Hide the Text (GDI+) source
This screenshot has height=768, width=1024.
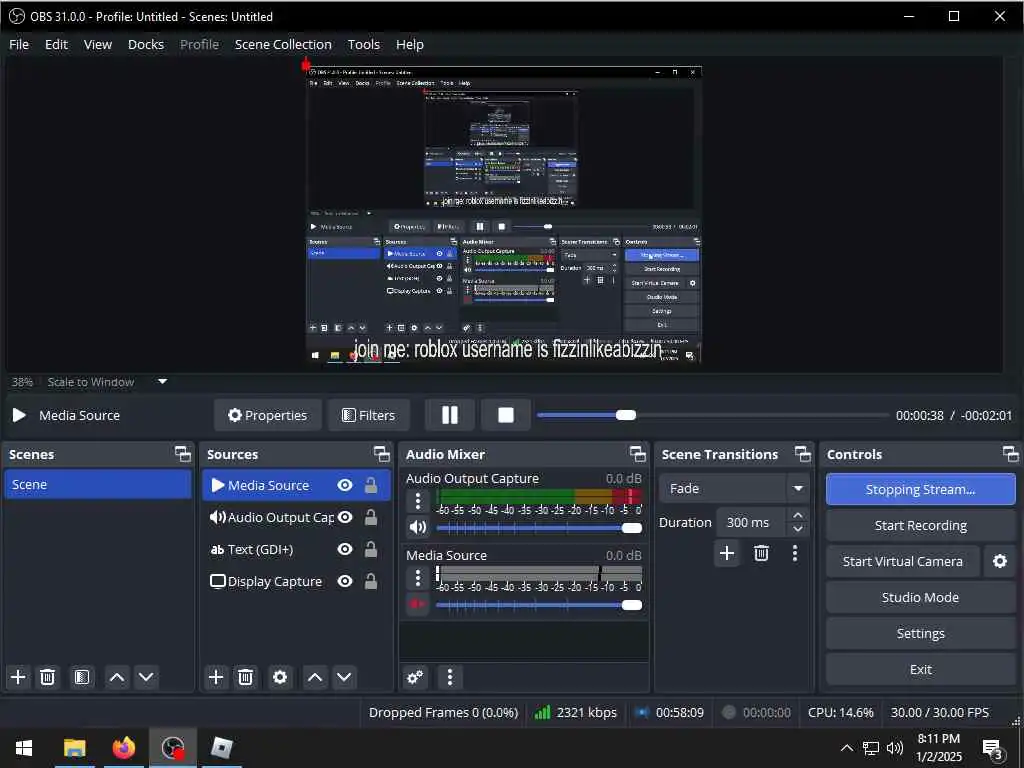point(345,549)
